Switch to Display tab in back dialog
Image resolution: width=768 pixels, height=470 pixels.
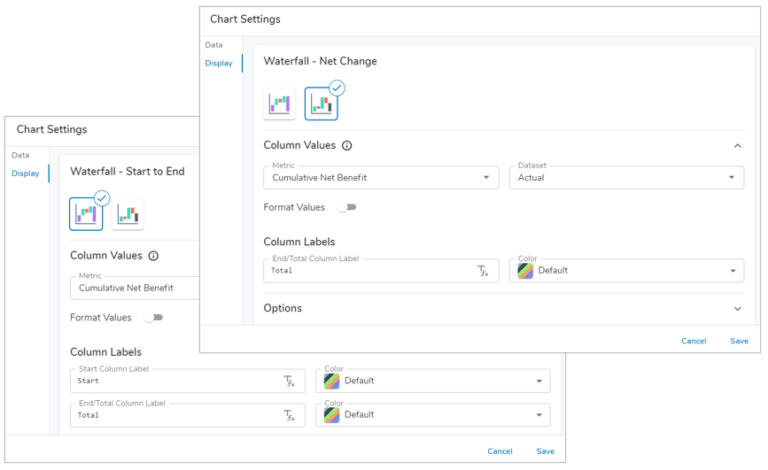25,173
